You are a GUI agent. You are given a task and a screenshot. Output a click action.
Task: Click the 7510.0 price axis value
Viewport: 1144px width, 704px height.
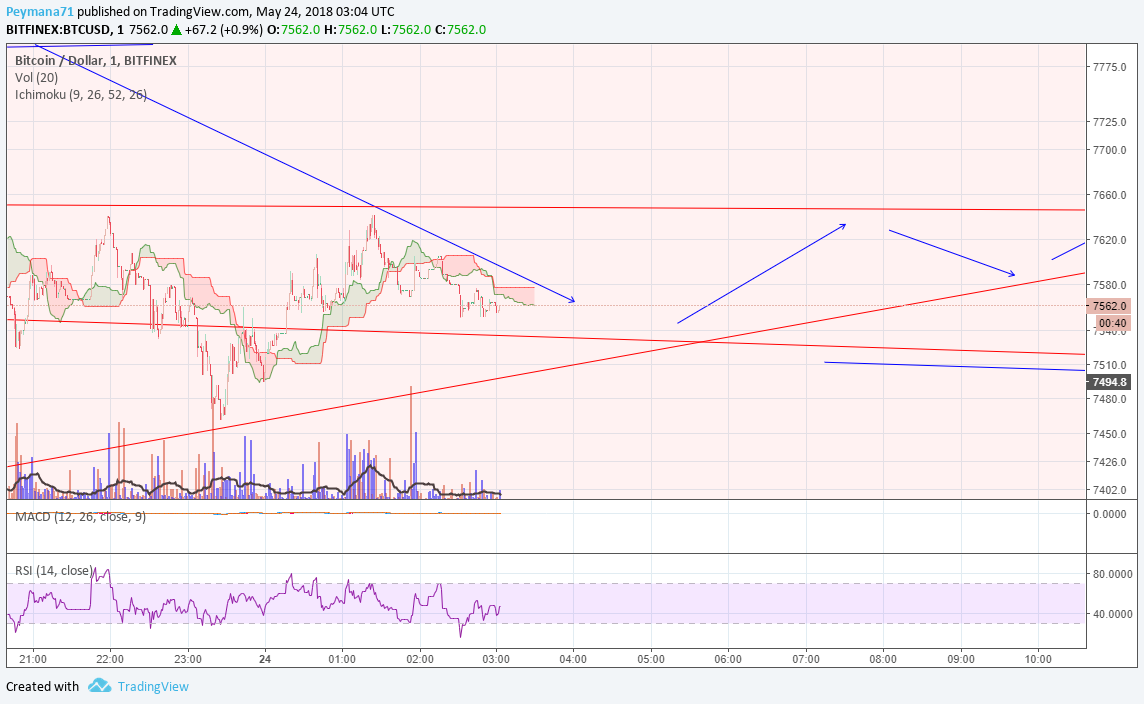tap(1109, 365)
